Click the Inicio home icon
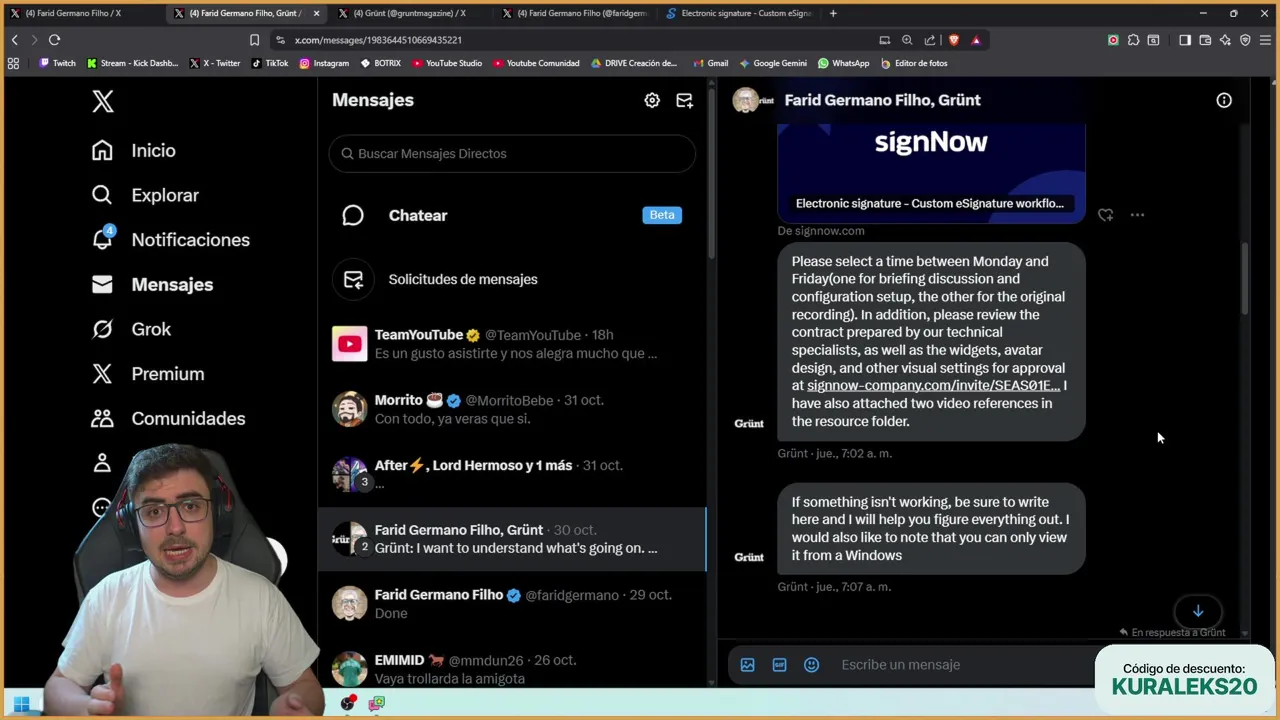1280x720 pixels. (x=102, y=150)
